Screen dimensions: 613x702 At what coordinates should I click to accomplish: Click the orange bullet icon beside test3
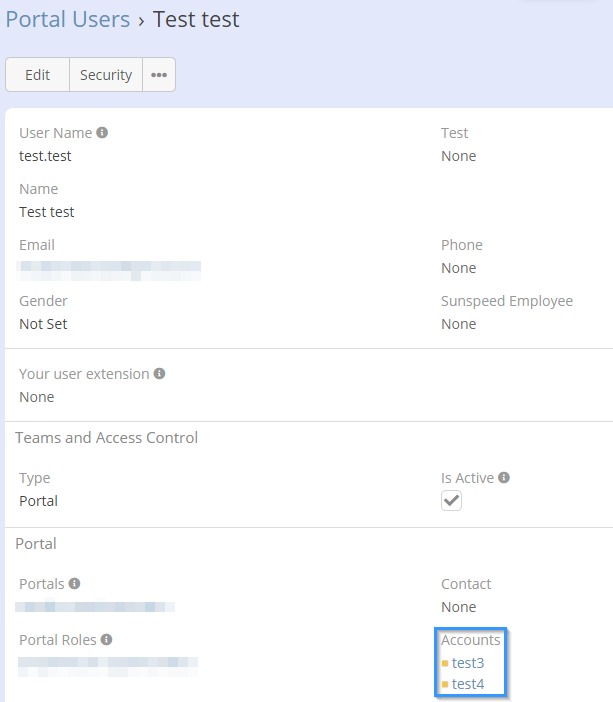click(x=445, y=662)
